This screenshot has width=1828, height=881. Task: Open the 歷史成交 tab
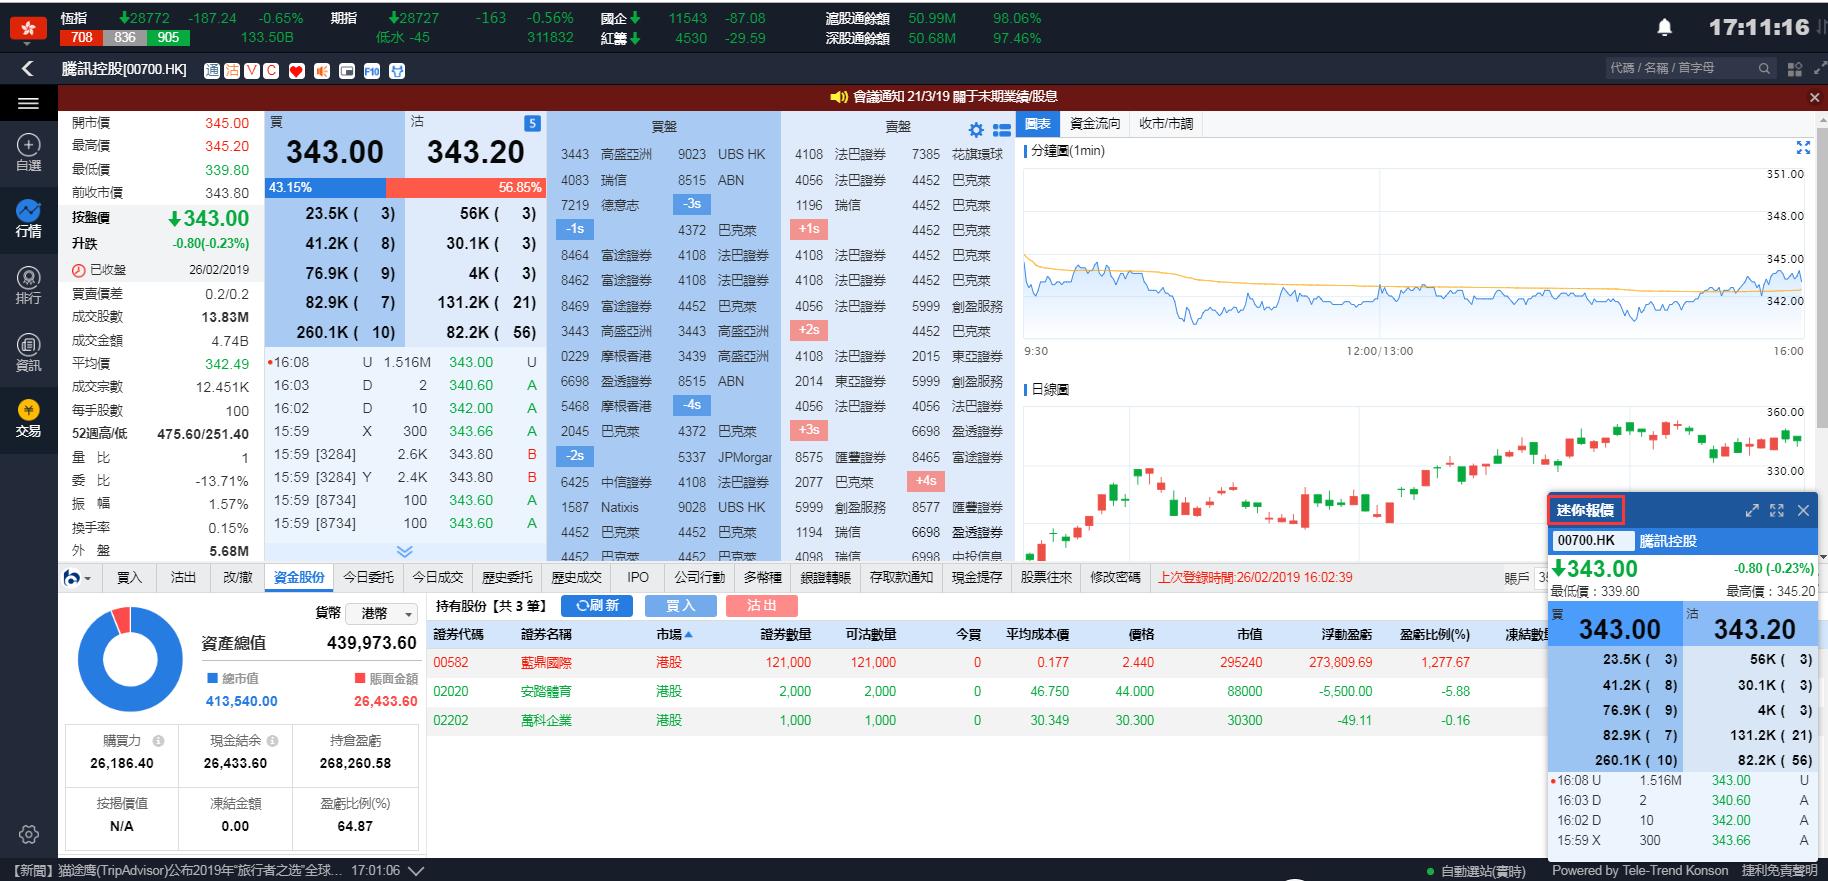point(577,577)
